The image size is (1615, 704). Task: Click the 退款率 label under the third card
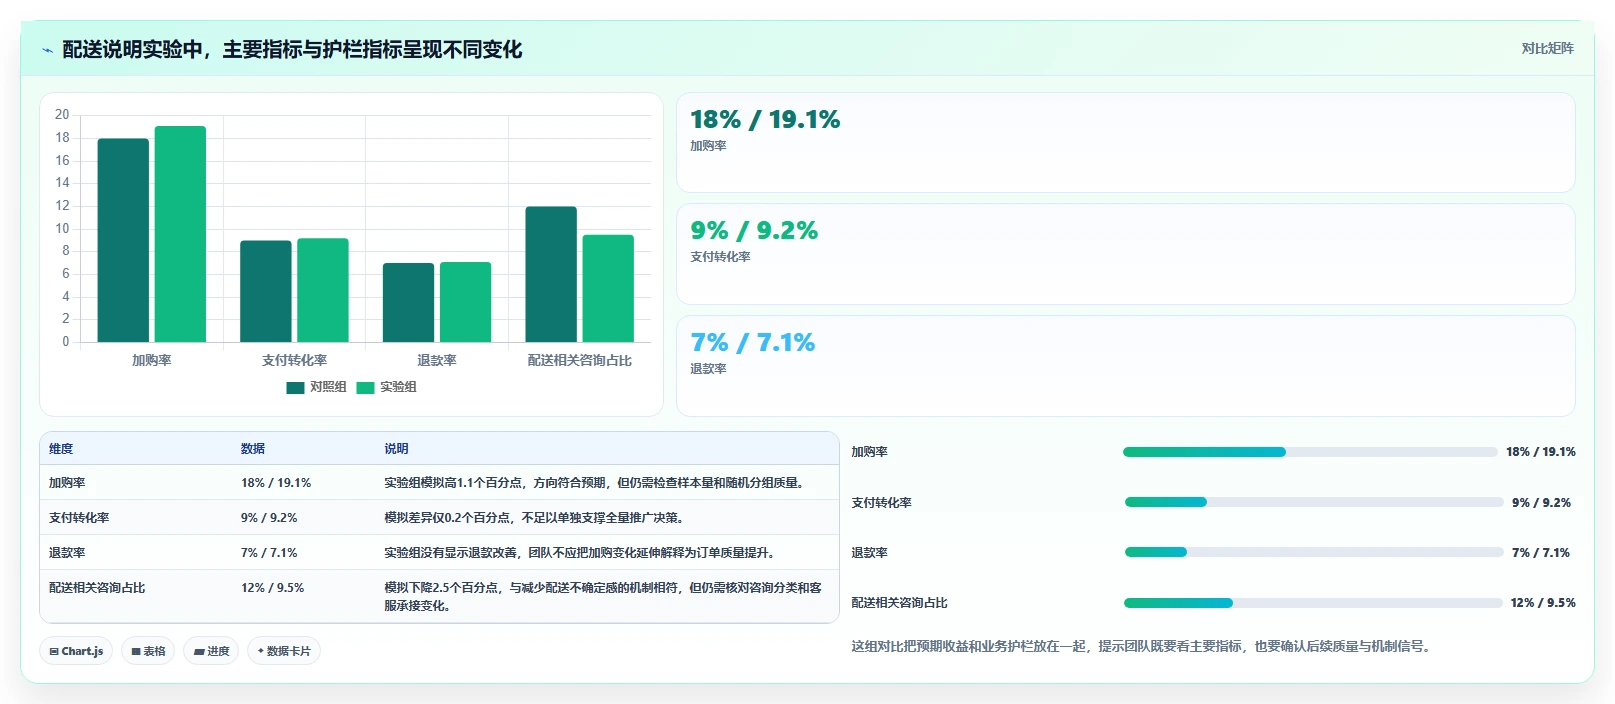click(708, 369)
